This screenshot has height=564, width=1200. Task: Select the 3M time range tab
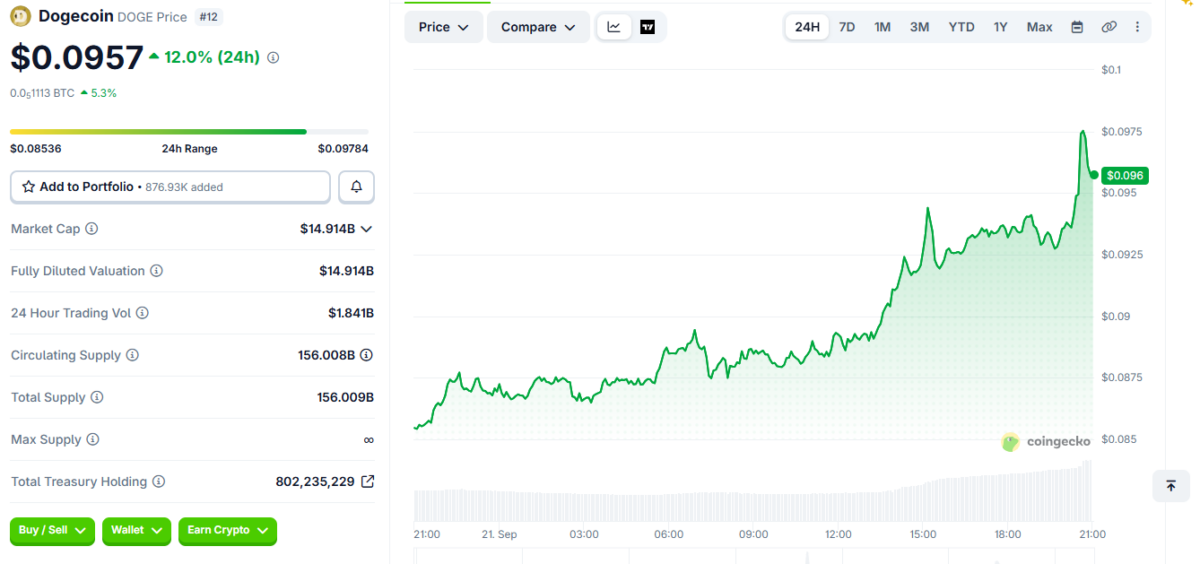tap(919, 27)
